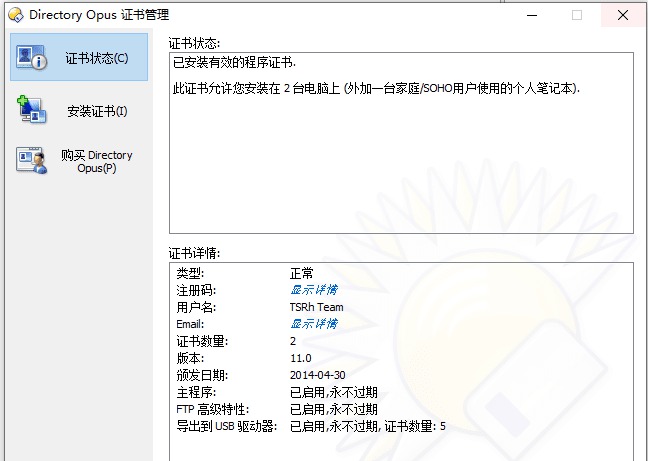The image size is (648, 461).
Task: Click the 类型 value 正常
Action: click(302, 273)
